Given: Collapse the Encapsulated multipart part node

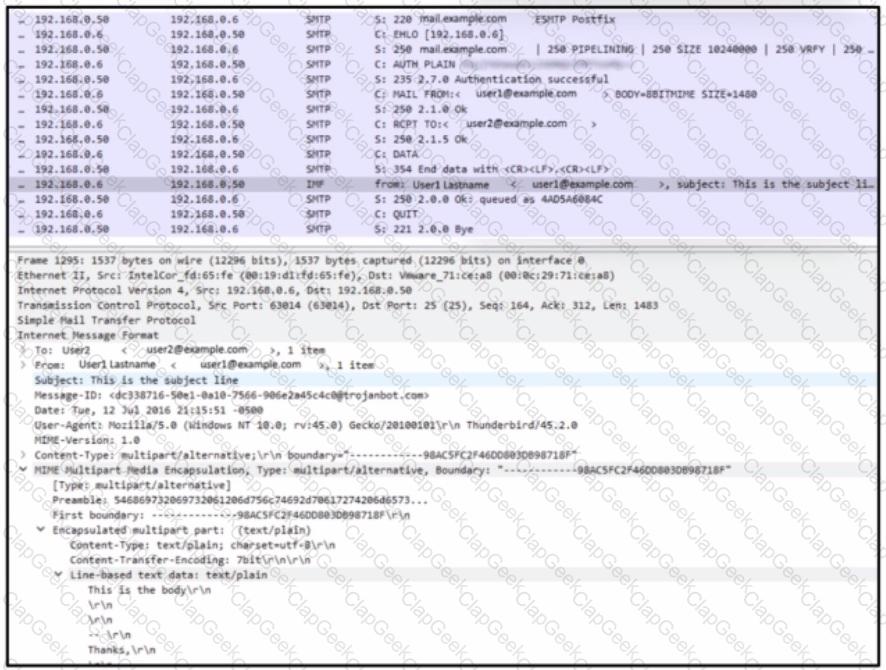Looking at the screenshot, I should (41, 531).
